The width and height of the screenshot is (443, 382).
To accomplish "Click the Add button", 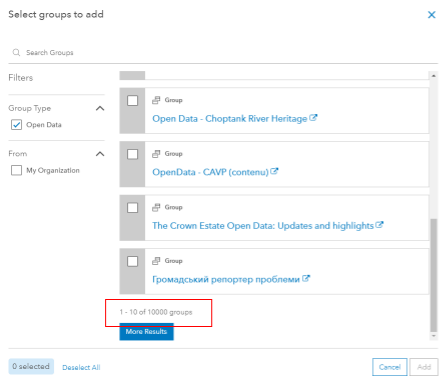I will click(424, 367).
